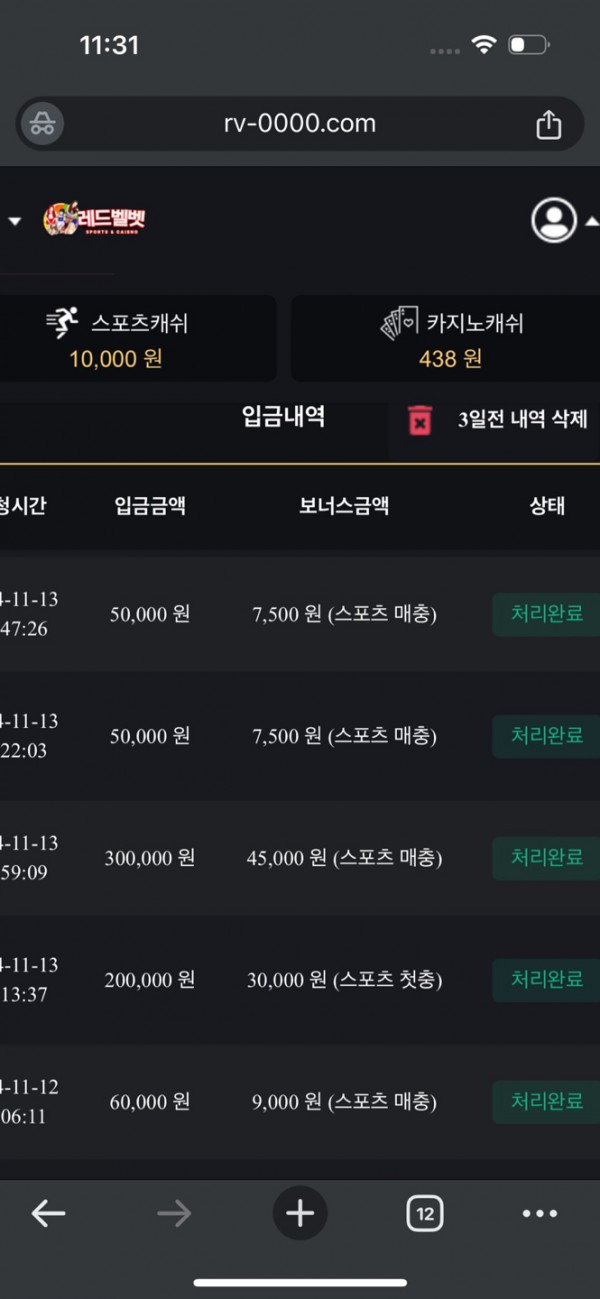Tap the running figure sports cash icon

(62, 324)
